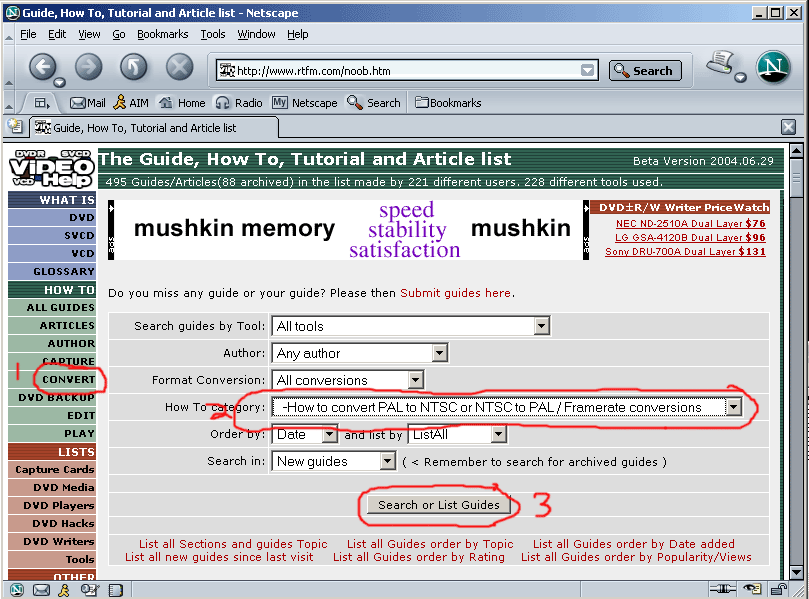Click List all new guides since last visit
Viewport: 809px width, 599px height.
(219, 557)
